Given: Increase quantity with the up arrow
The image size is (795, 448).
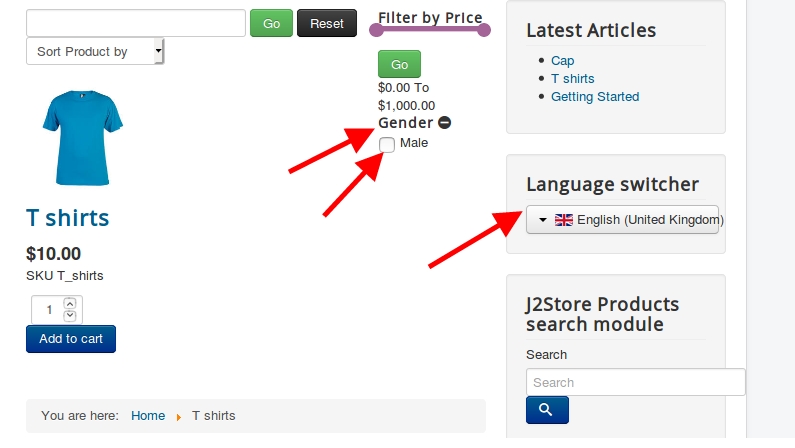Looking at the screenshot, I should click(x=70, y=303).
